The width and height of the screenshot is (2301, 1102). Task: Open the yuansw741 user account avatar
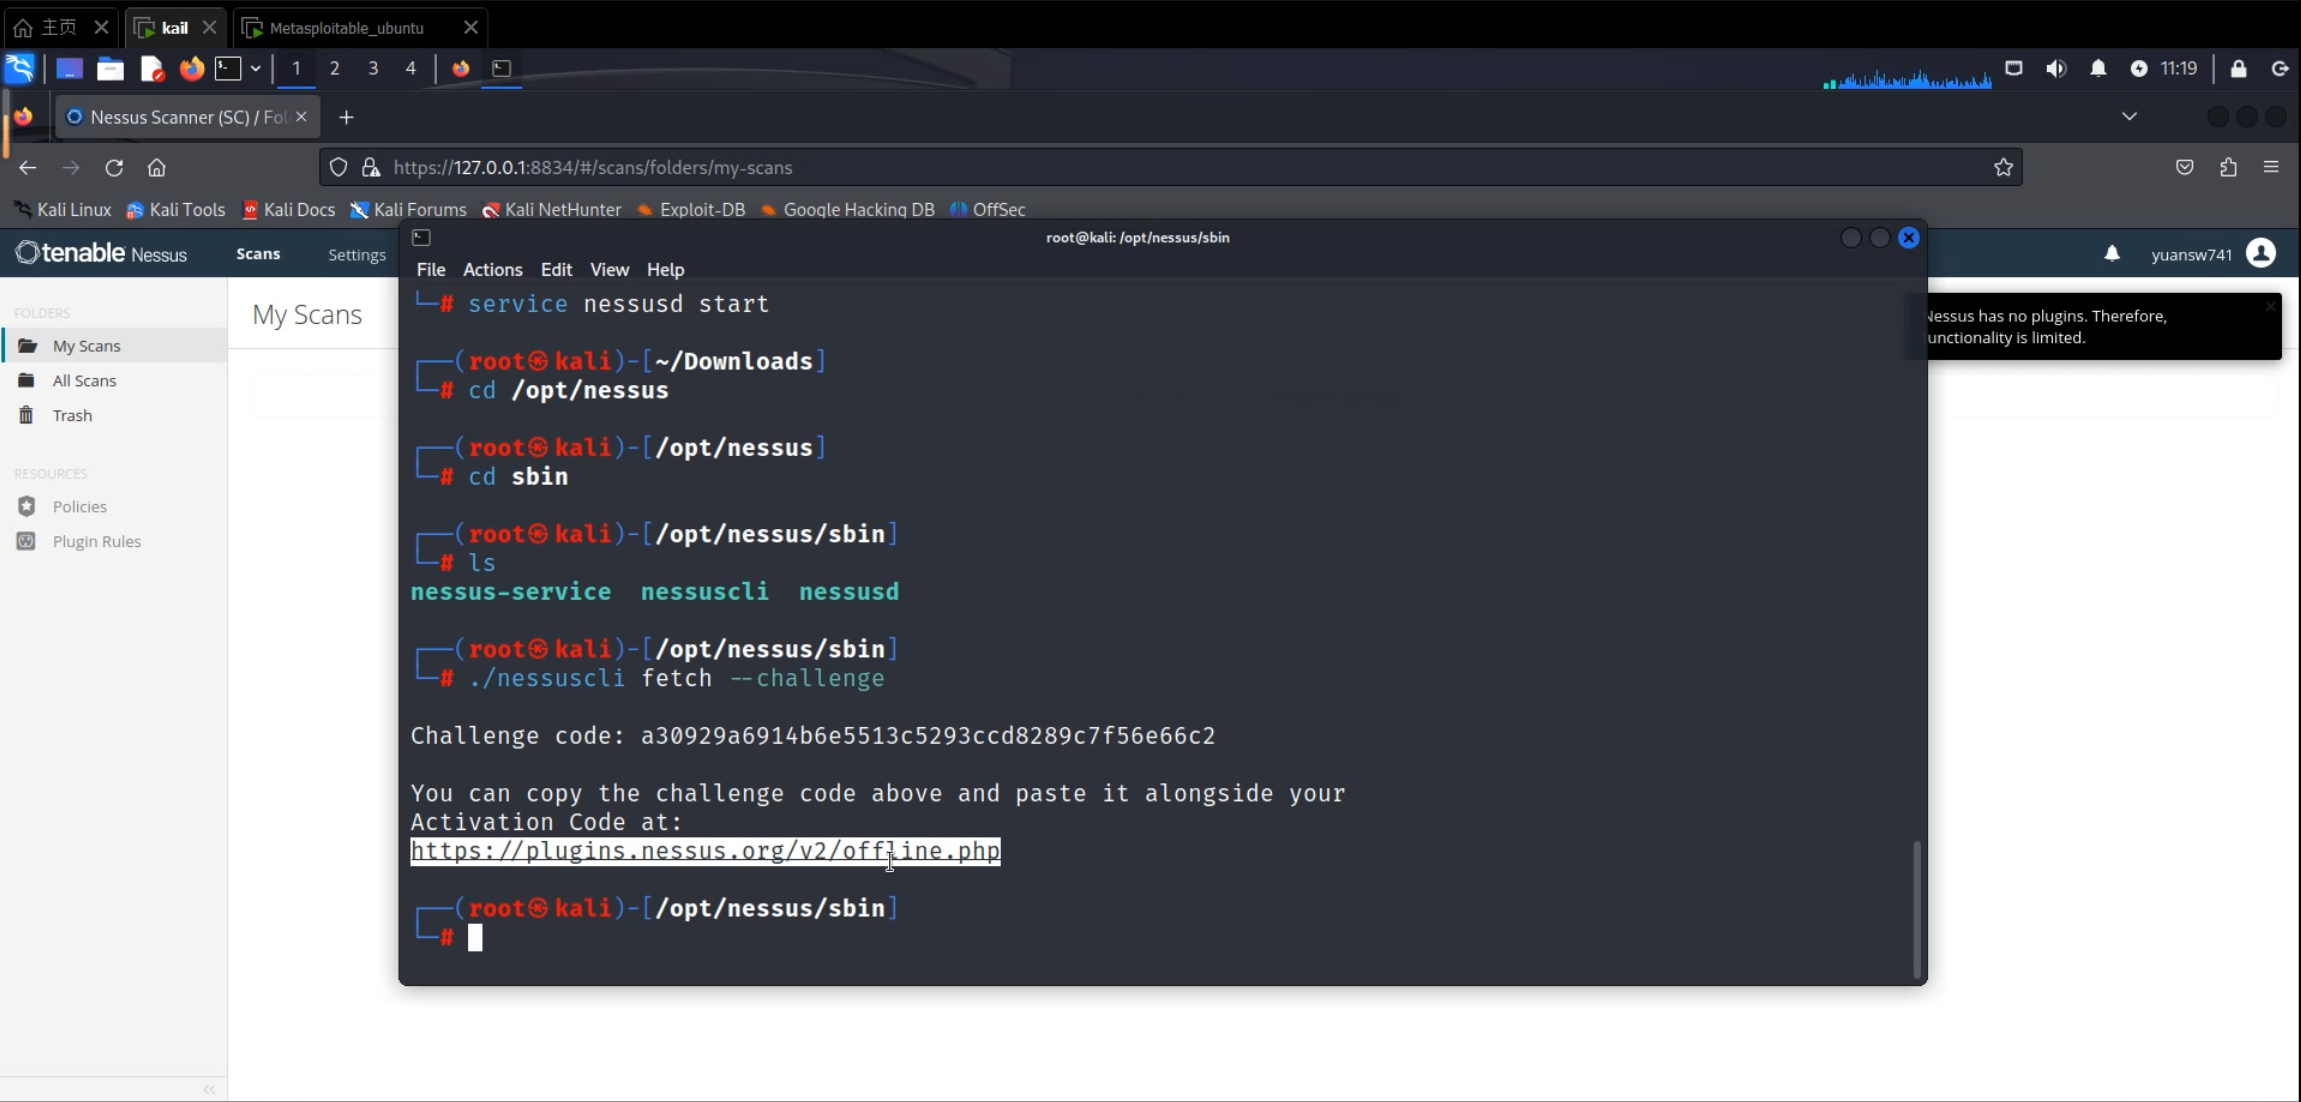2260,254
